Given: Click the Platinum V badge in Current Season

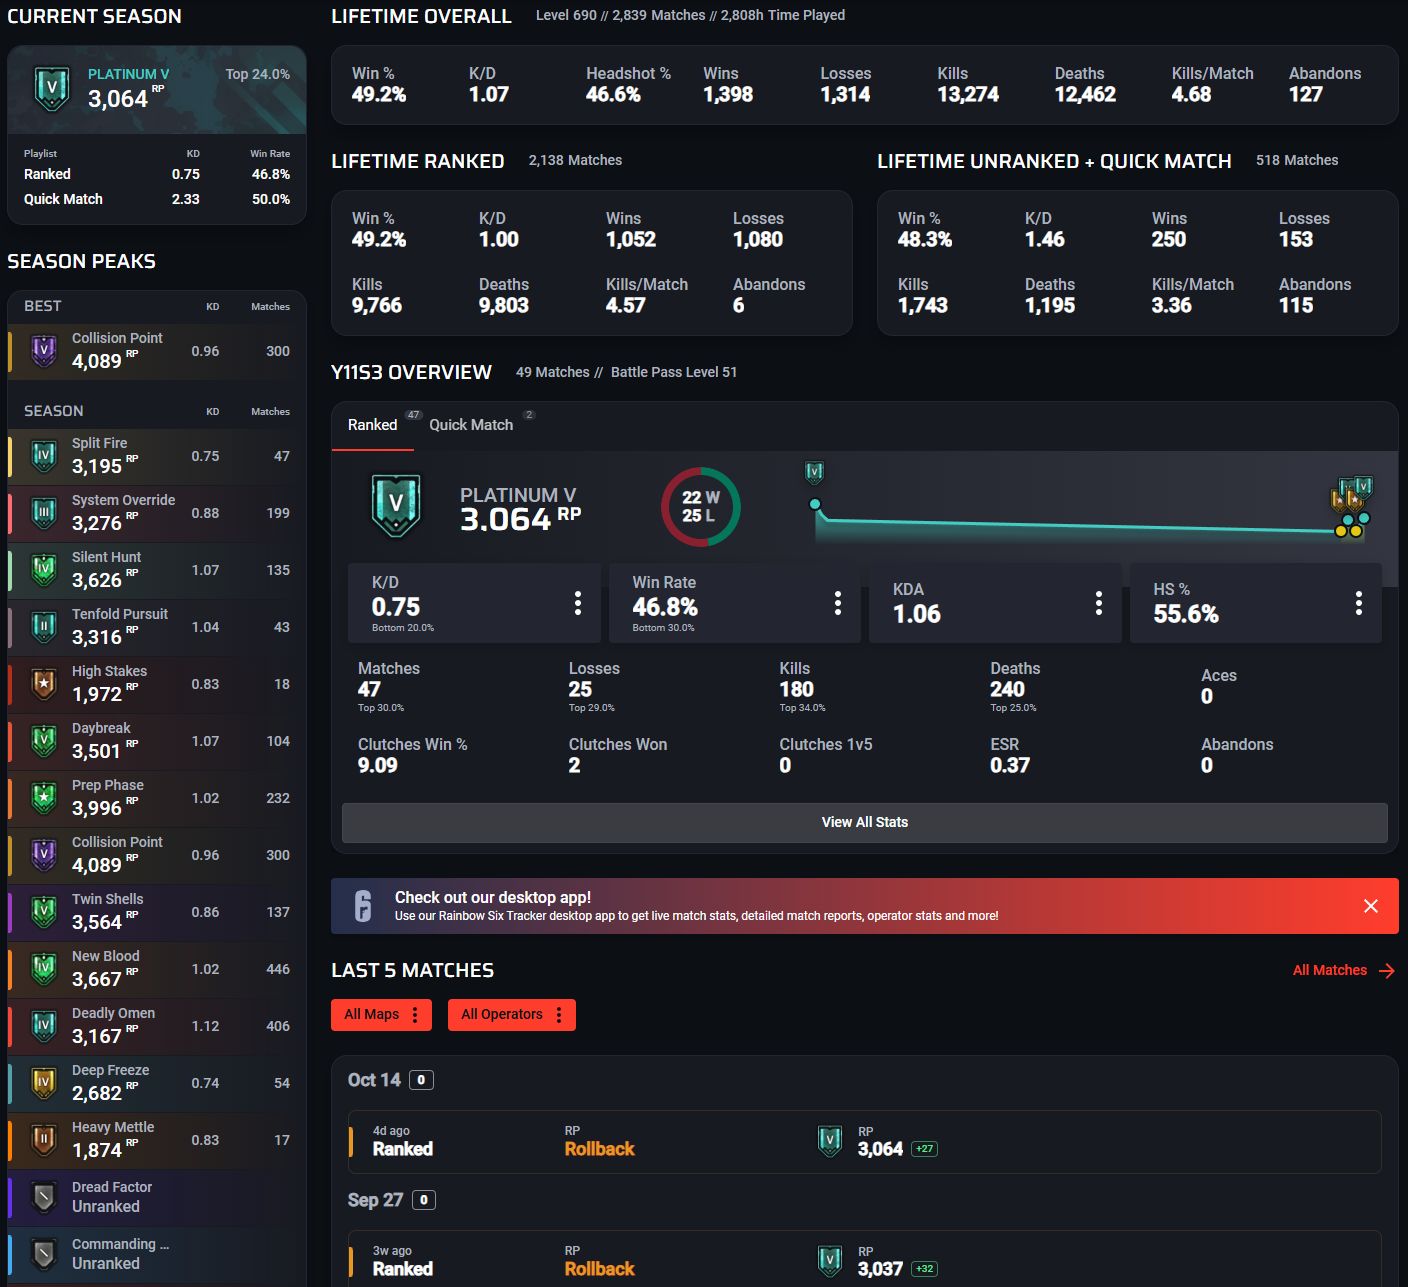Looking at the screenshot, I should point(51,89).
